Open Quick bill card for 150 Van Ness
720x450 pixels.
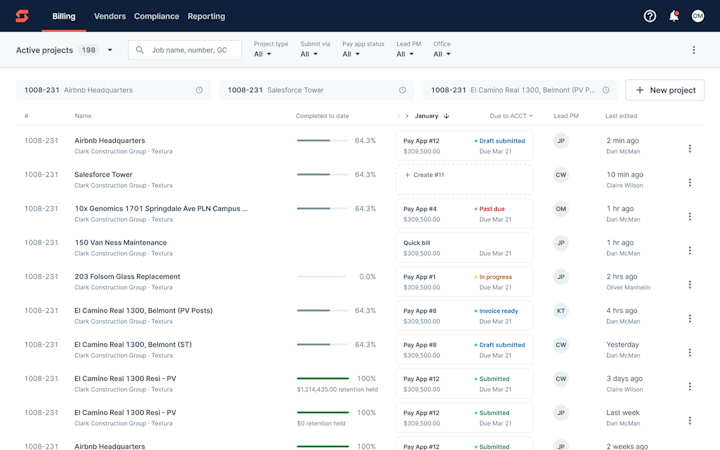[464, 248]
